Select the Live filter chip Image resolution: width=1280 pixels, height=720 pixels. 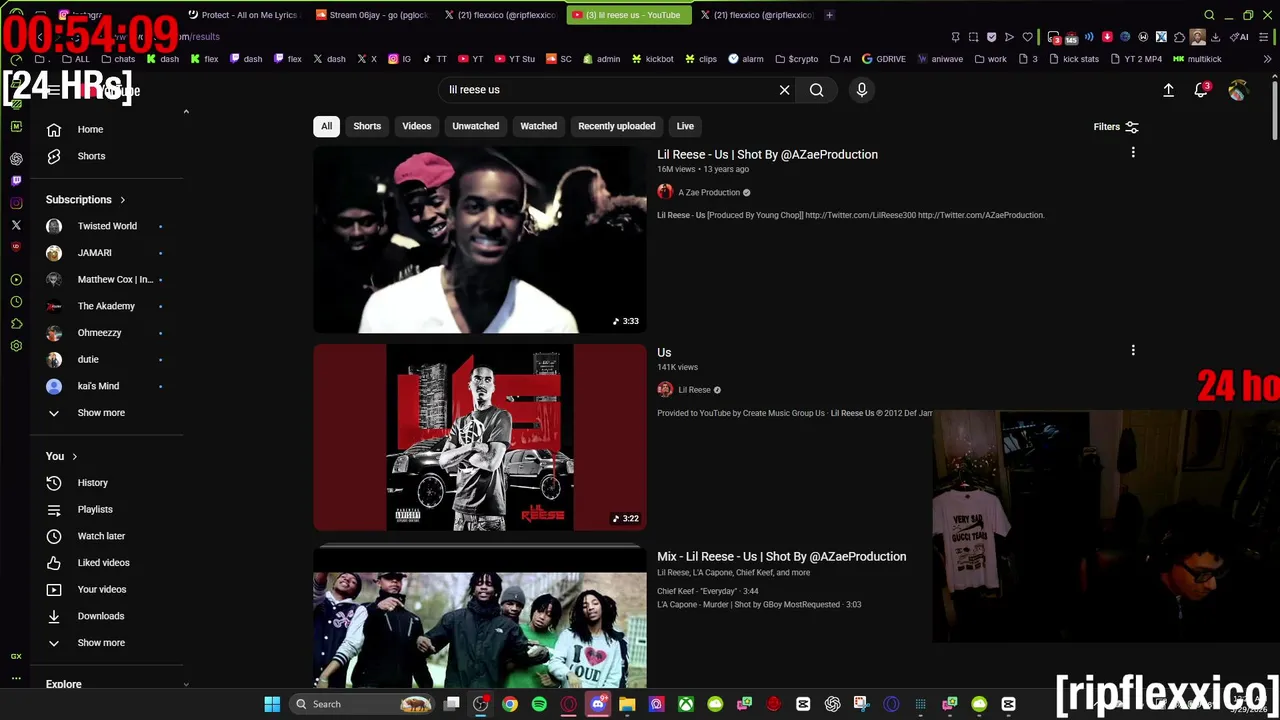click(685, 126)
